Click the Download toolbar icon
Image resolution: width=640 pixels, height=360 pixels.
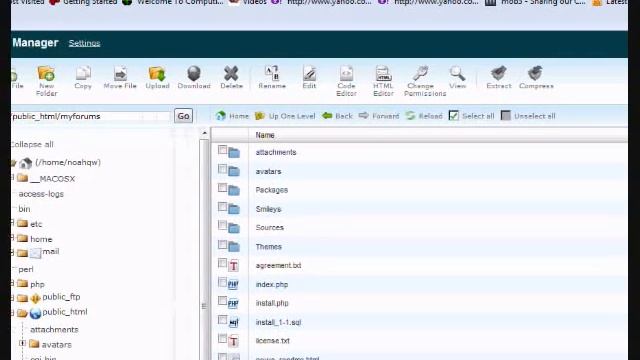(194, 78)
